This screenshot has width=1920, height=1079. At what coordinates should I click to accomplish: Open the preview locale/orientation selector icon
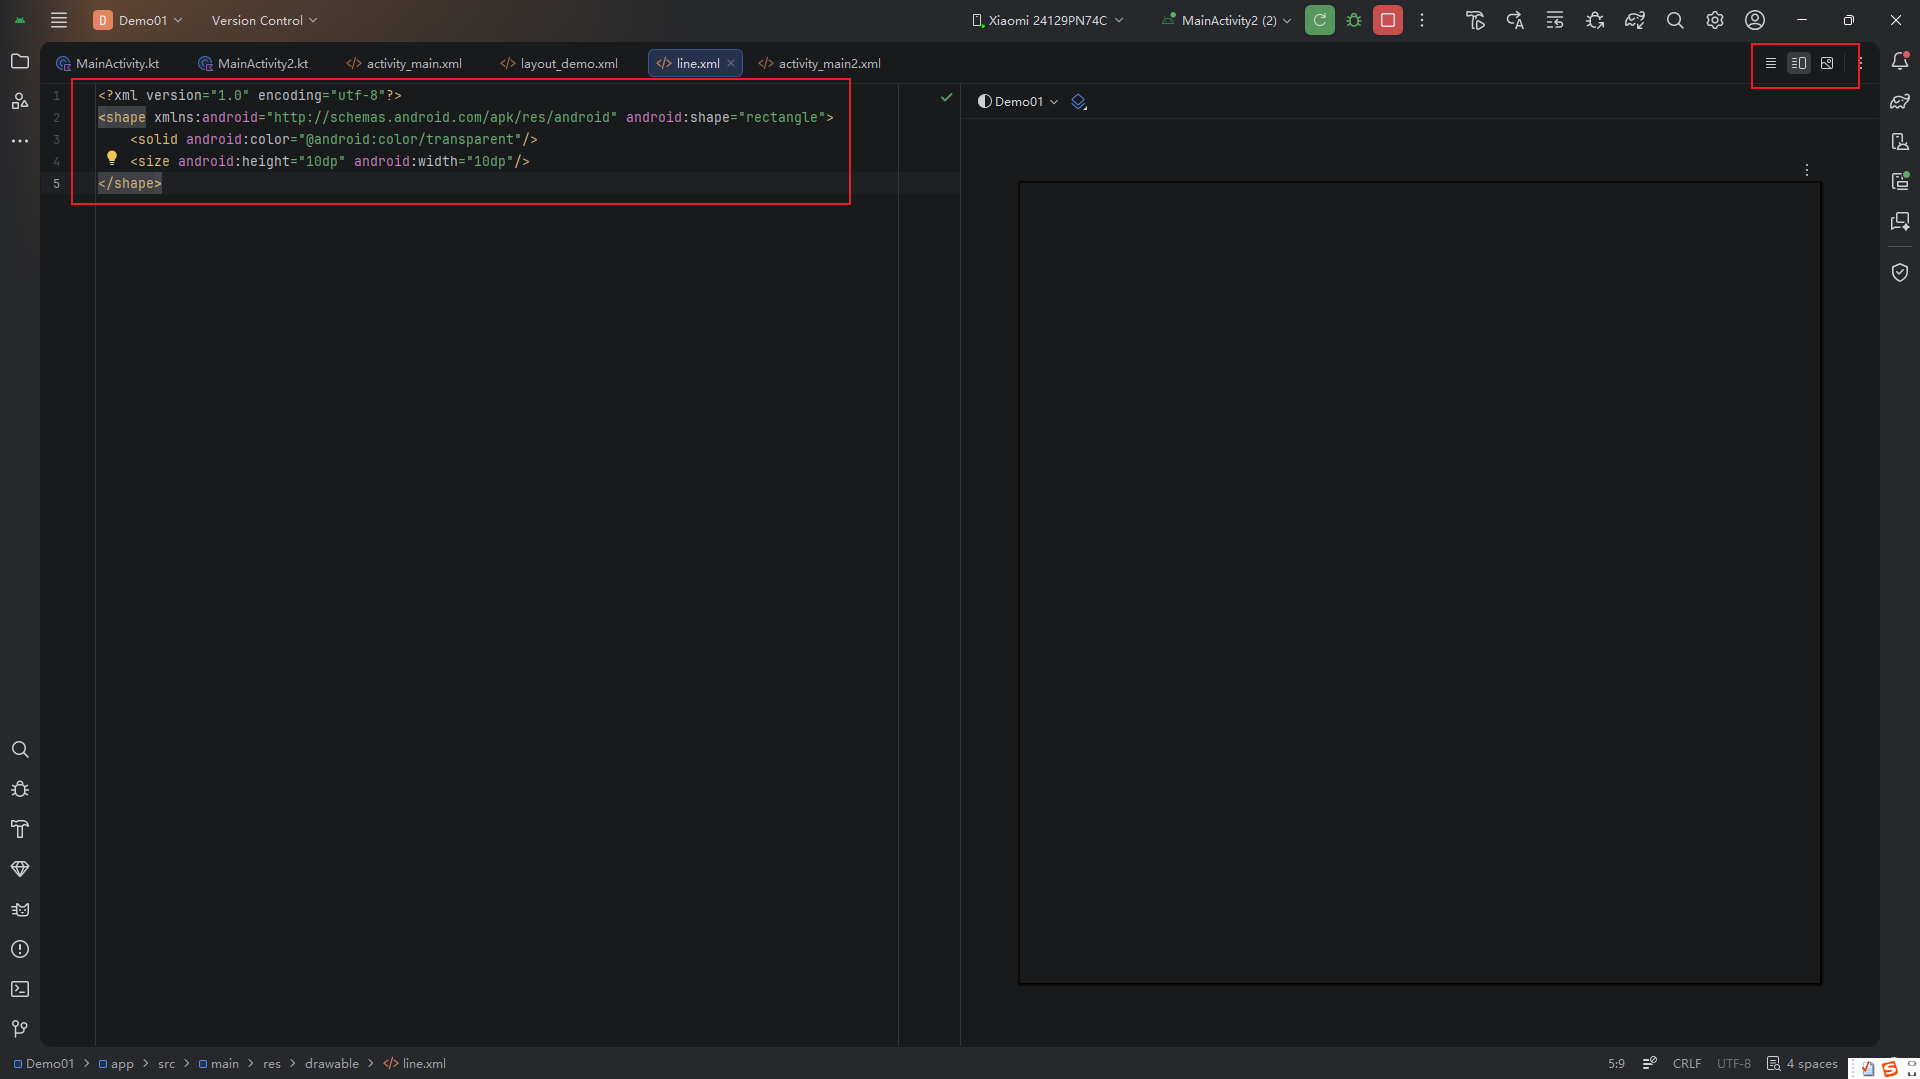[1079, 101]
